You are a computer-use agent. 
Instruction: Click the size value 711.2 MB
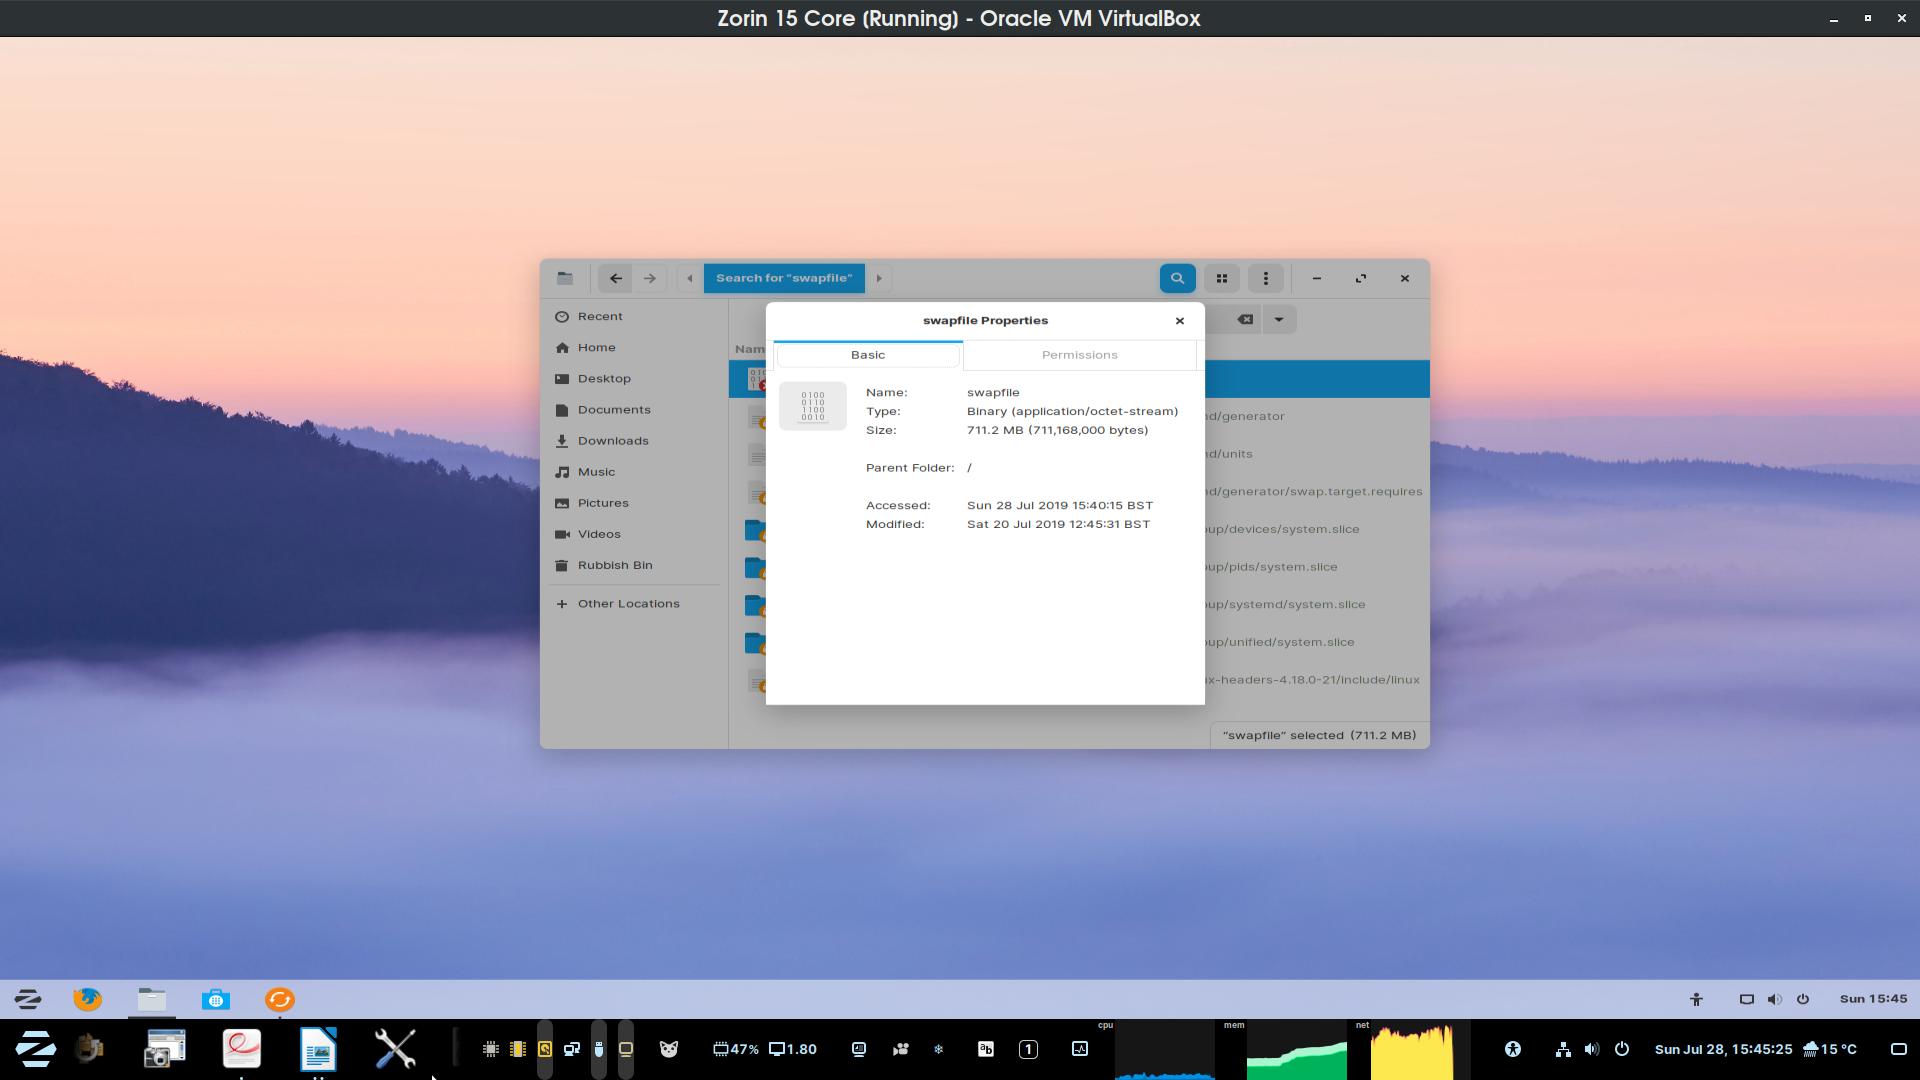(1057, 430)
